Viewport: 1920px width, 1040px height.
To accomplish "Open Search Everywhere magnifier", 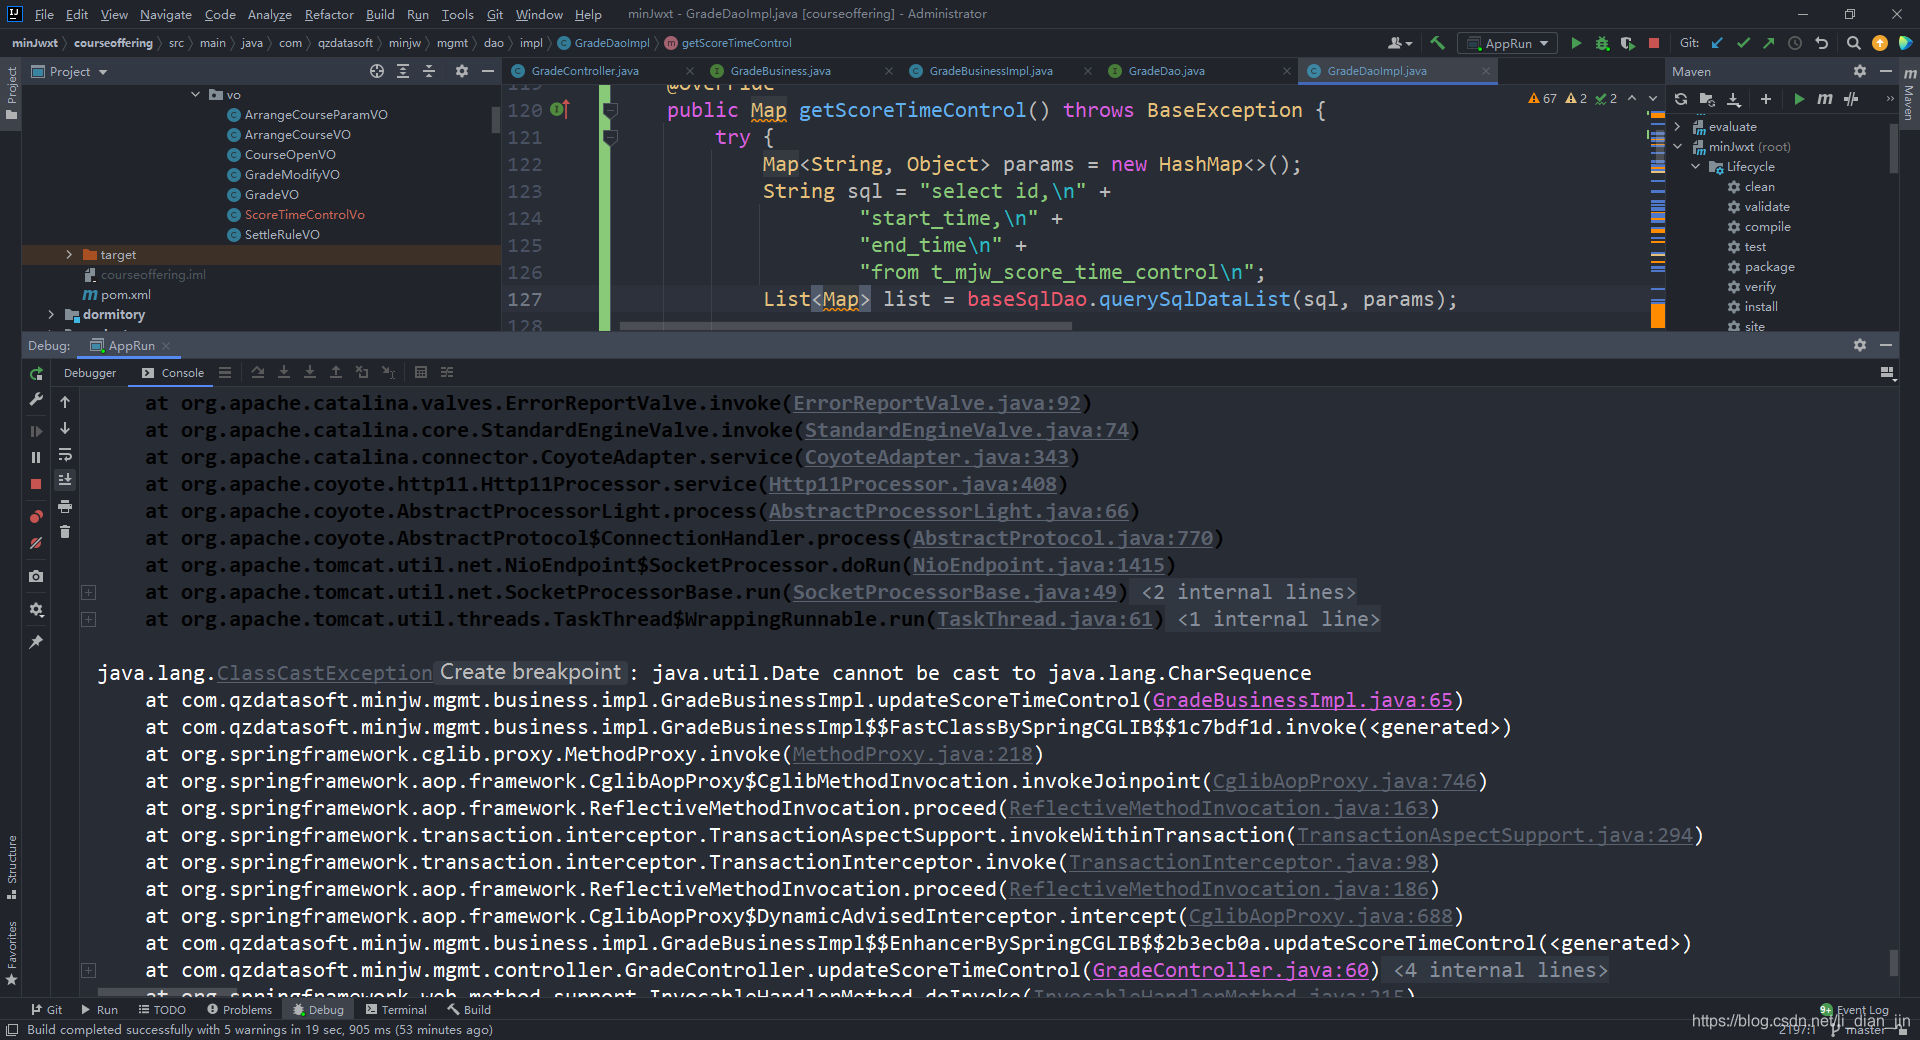I will 1854,43.
